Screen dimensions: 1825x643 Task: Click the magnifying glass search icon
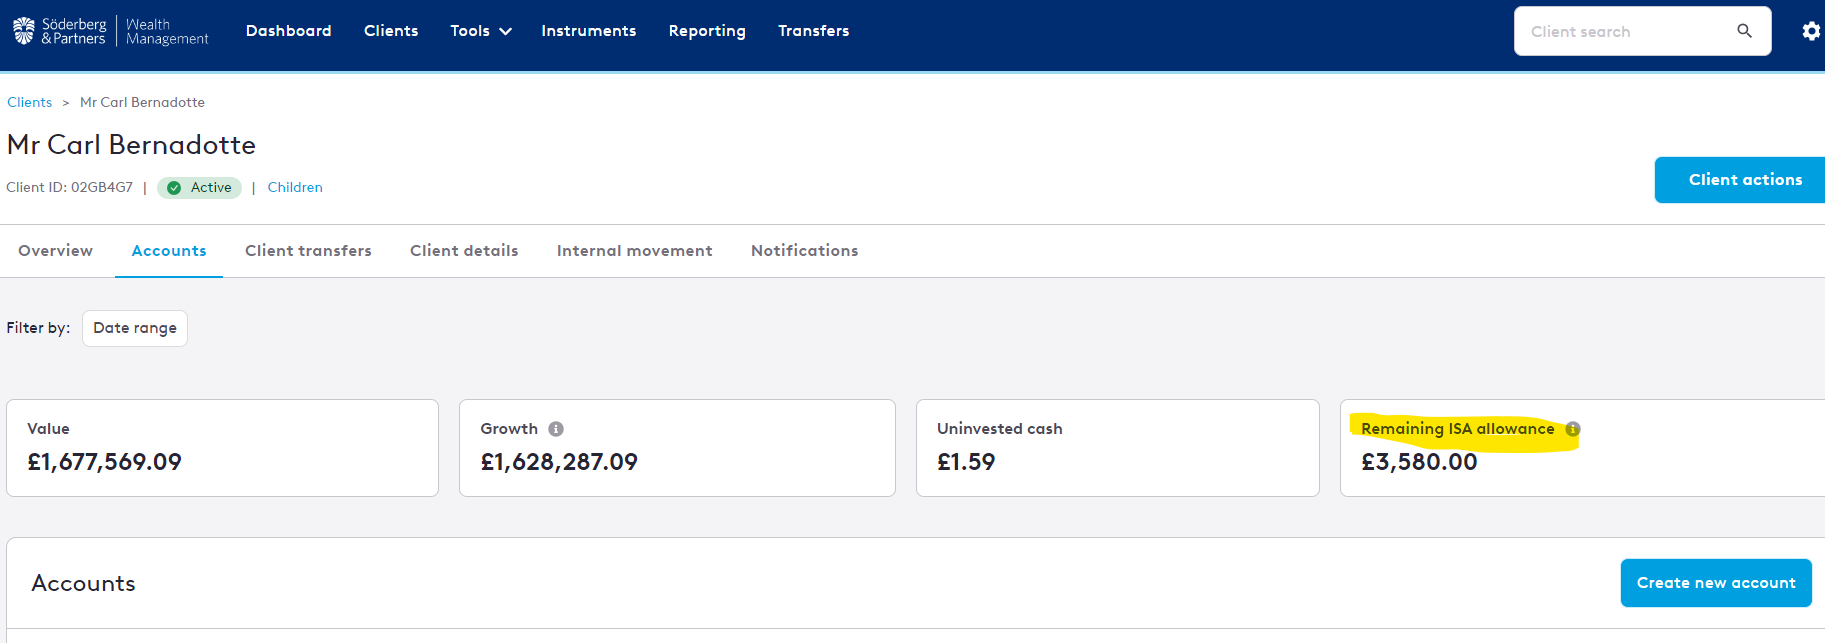point(1744,31)
